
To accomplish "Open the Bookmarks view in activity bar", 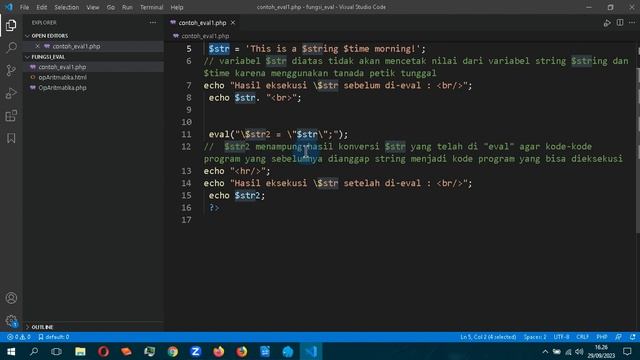I will (11, 138).
